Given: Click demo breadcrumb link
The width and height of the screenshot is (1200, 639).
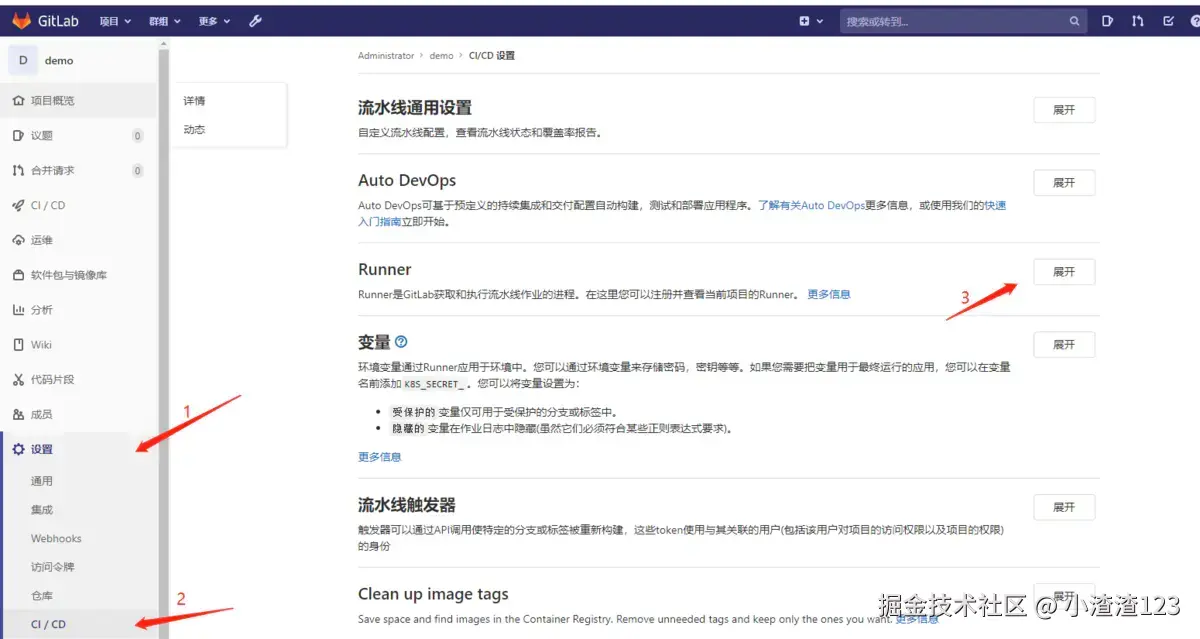Looking at the screenshot, I should click(441, 56).
